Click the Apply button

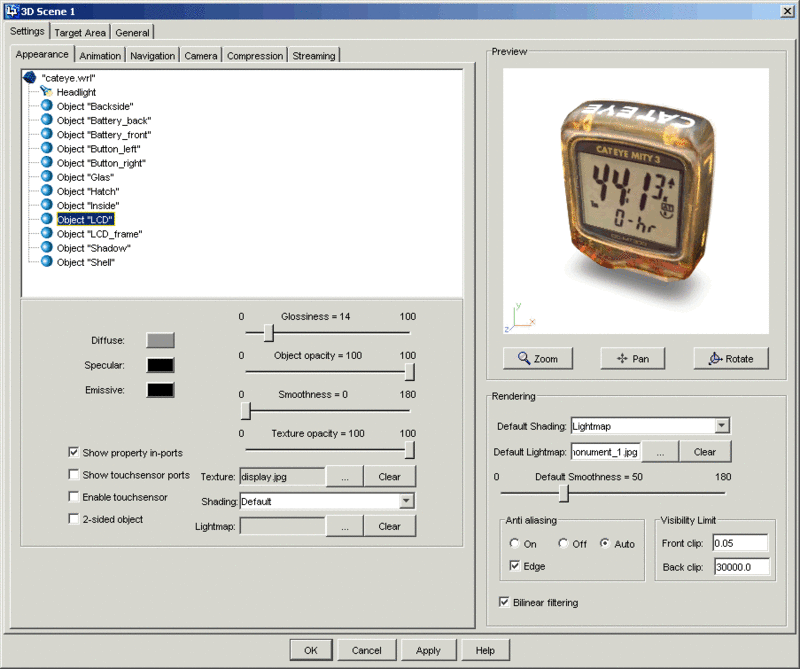[x=428, y=650]
